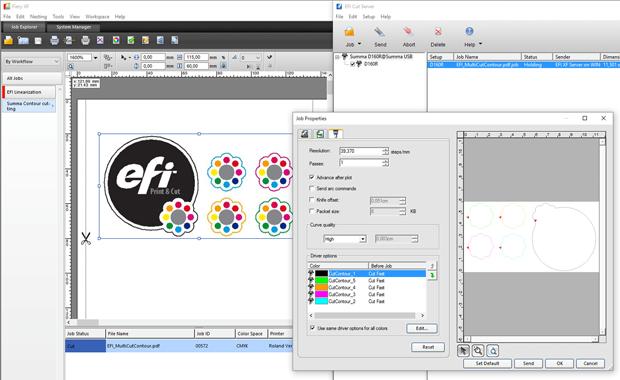
Task: Click the Reset button in Job Properties
Action: pyautogui.click(x=428, y=347)
